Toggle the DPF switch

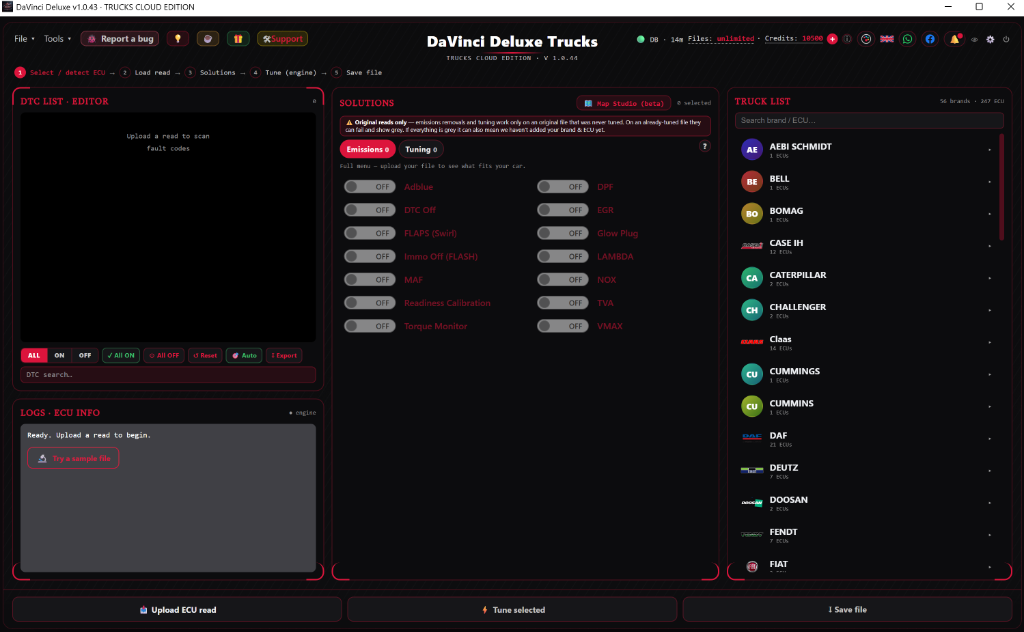point(562,187)
